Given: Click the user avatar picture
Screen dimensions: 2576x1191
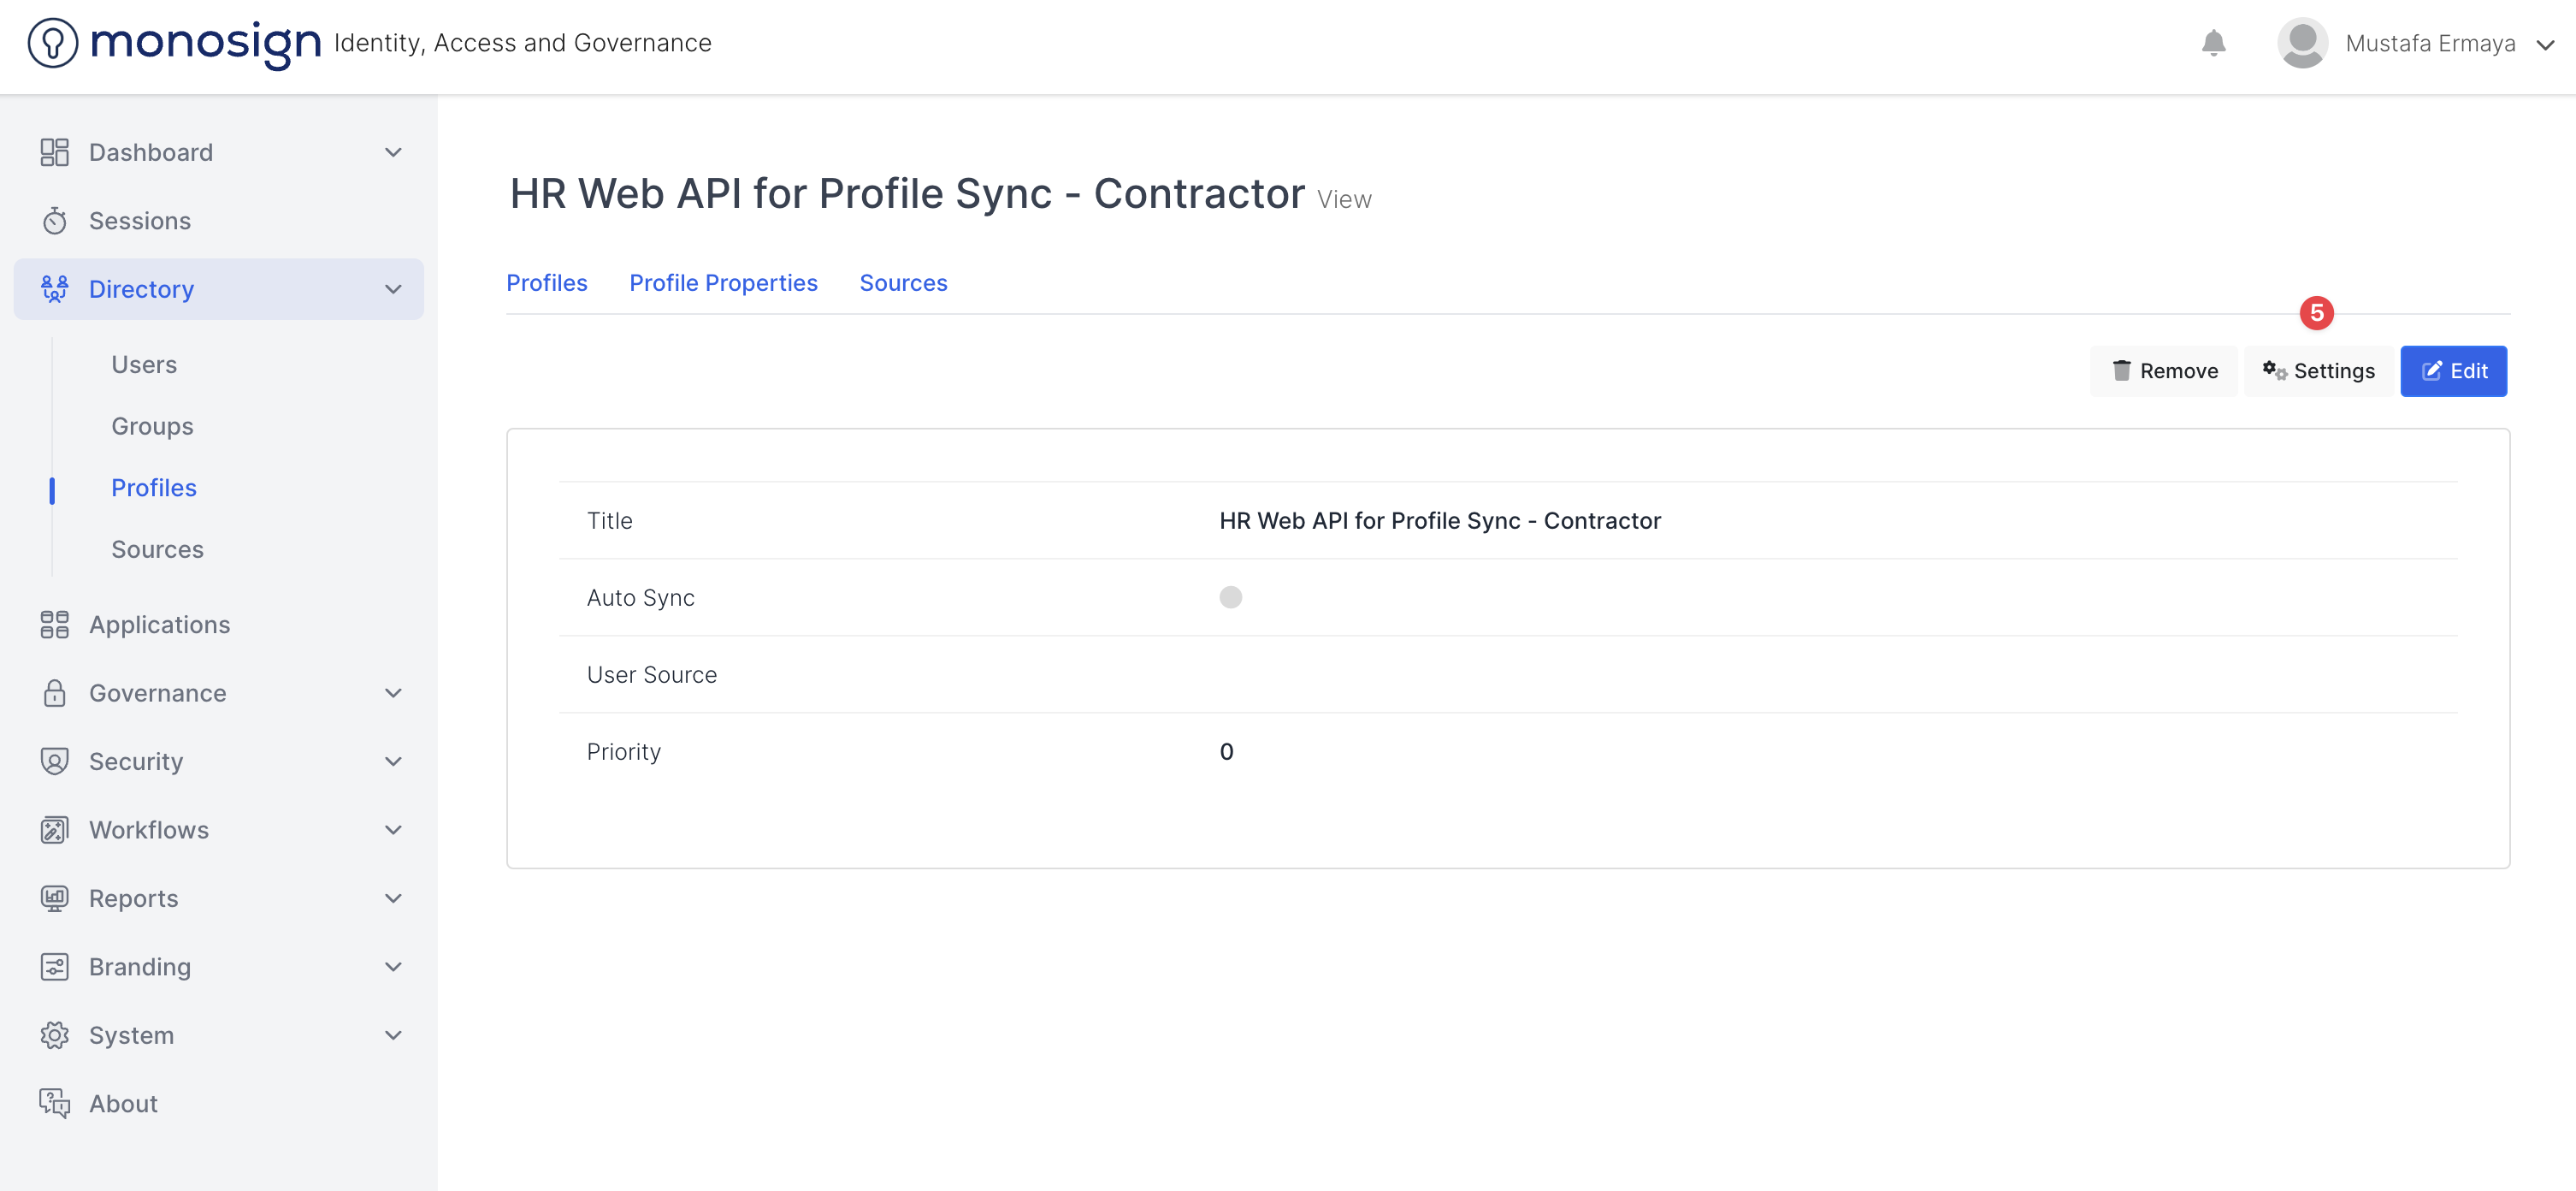Looking at the screenshot, I should click(2302, 43).
